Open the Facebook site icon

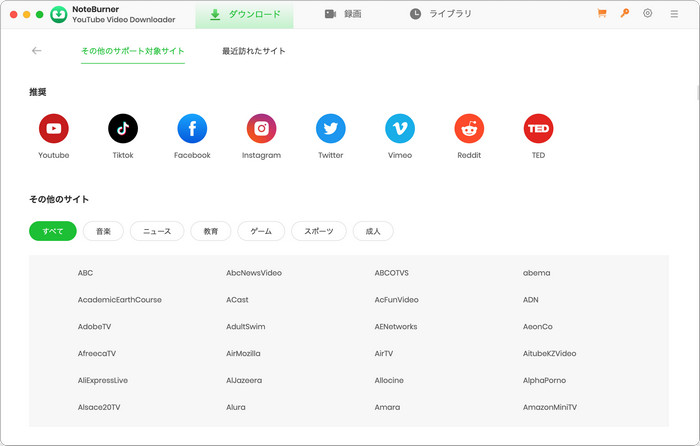(x=192, y=129)
